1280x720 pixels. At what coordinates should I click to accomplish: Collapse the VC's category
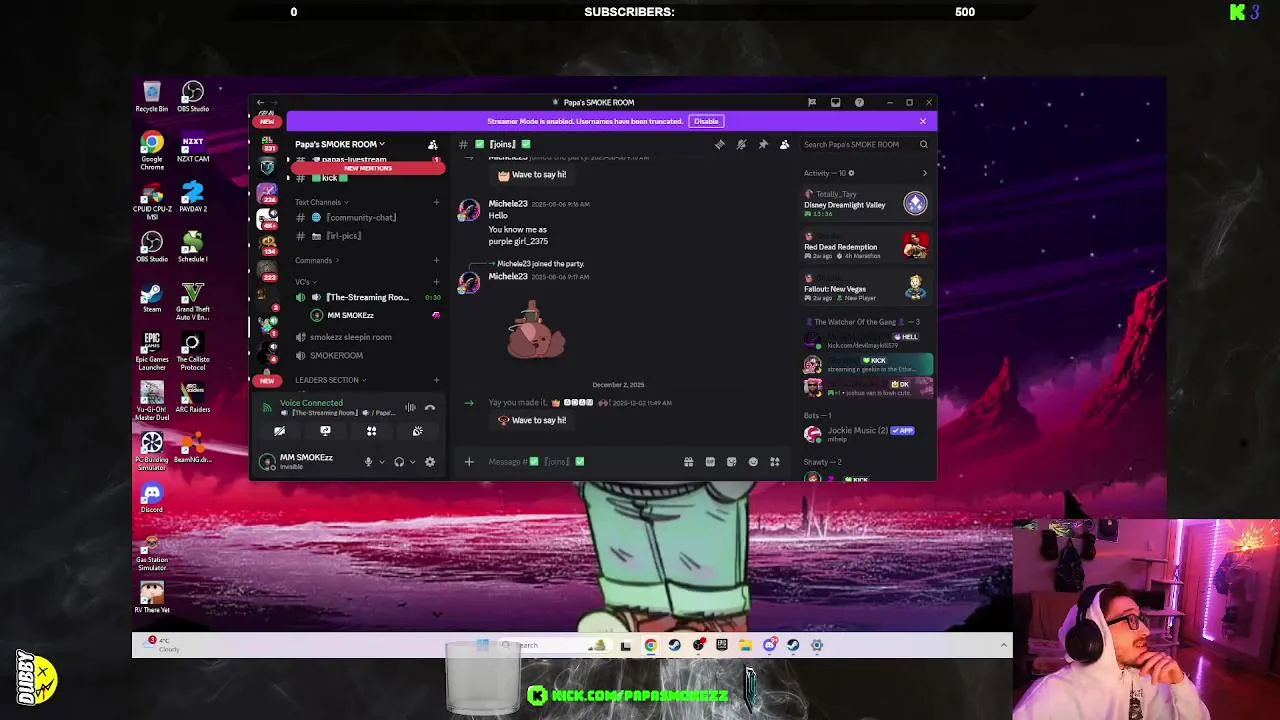[306, 282]
